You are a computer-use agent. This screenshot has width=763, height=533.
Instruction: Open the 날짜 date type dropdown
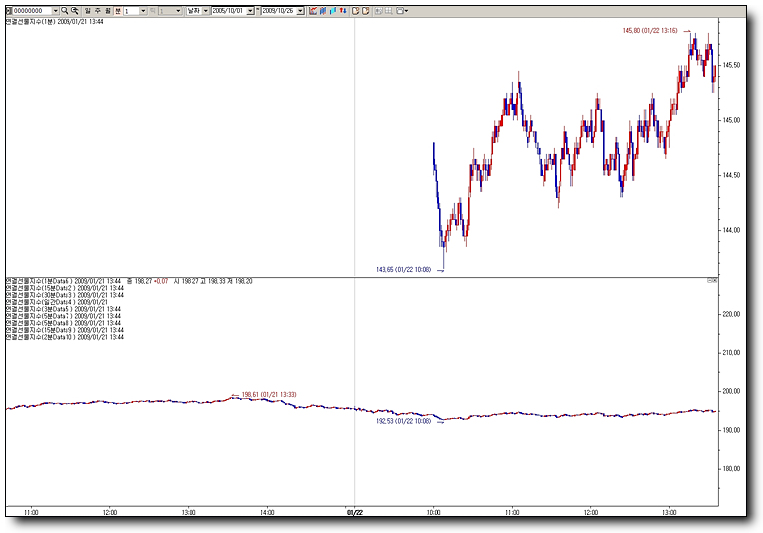[x=205, y=10]
